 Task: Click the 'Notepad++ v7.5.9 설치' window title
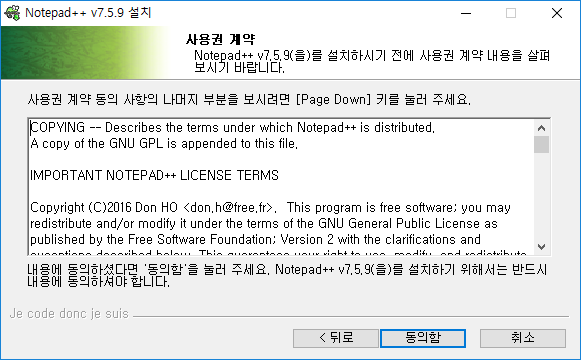88,13
